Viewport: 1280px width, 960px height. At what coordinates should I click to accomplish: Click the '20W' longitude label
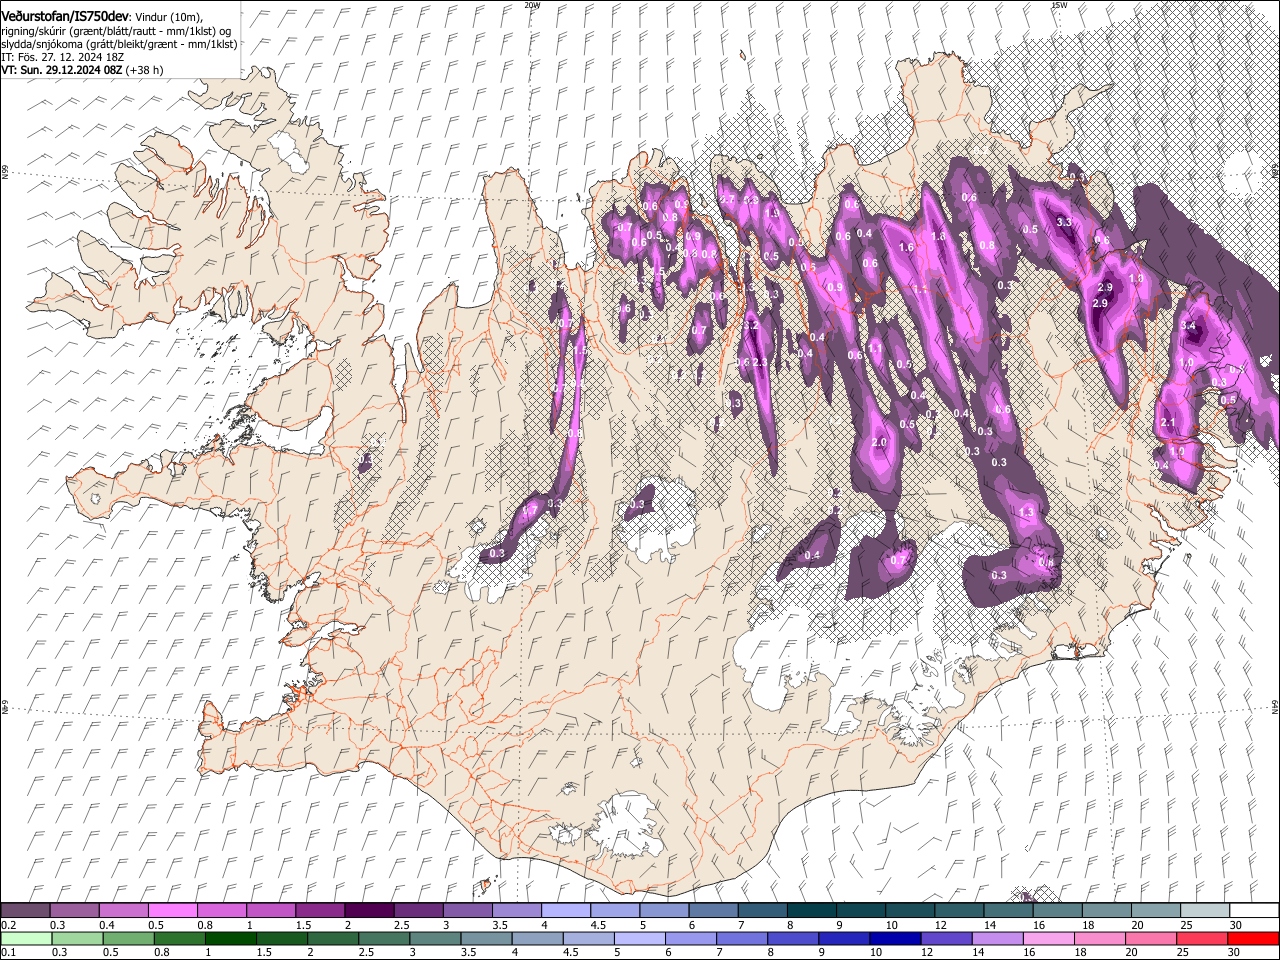(532, 4)
